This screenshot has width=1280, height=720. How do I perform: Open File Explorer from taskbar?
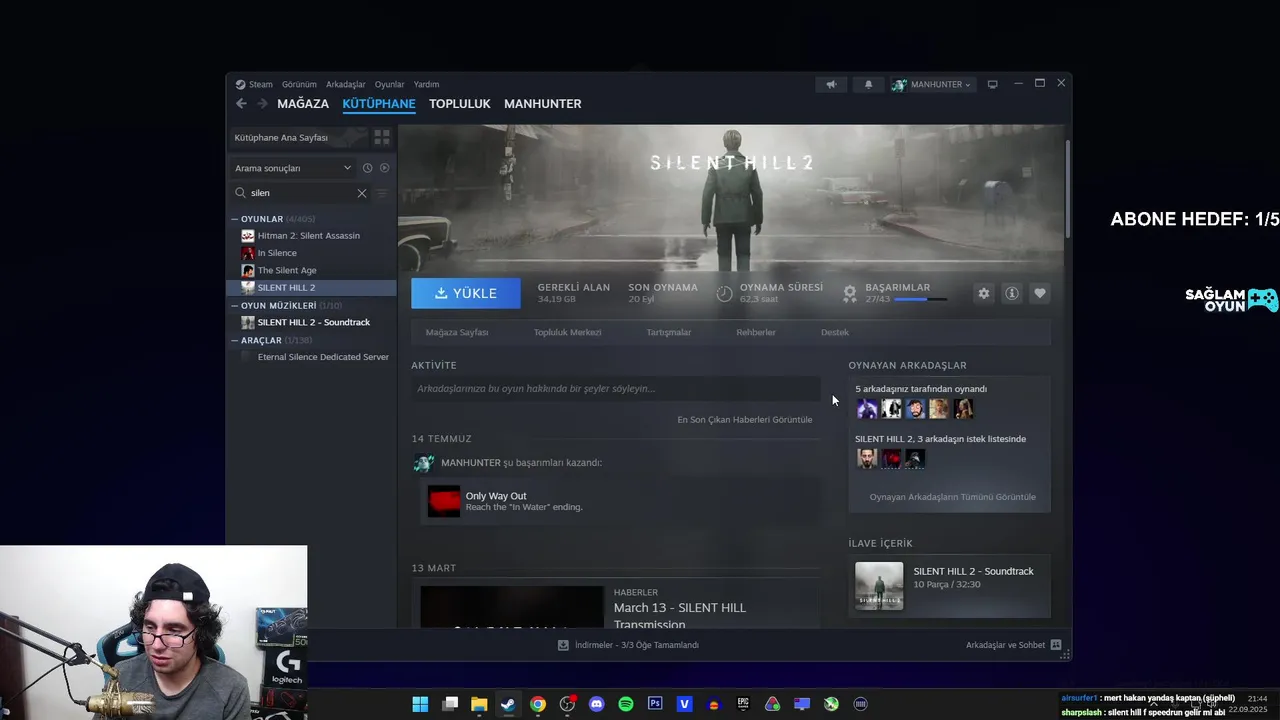pos(479,704)
